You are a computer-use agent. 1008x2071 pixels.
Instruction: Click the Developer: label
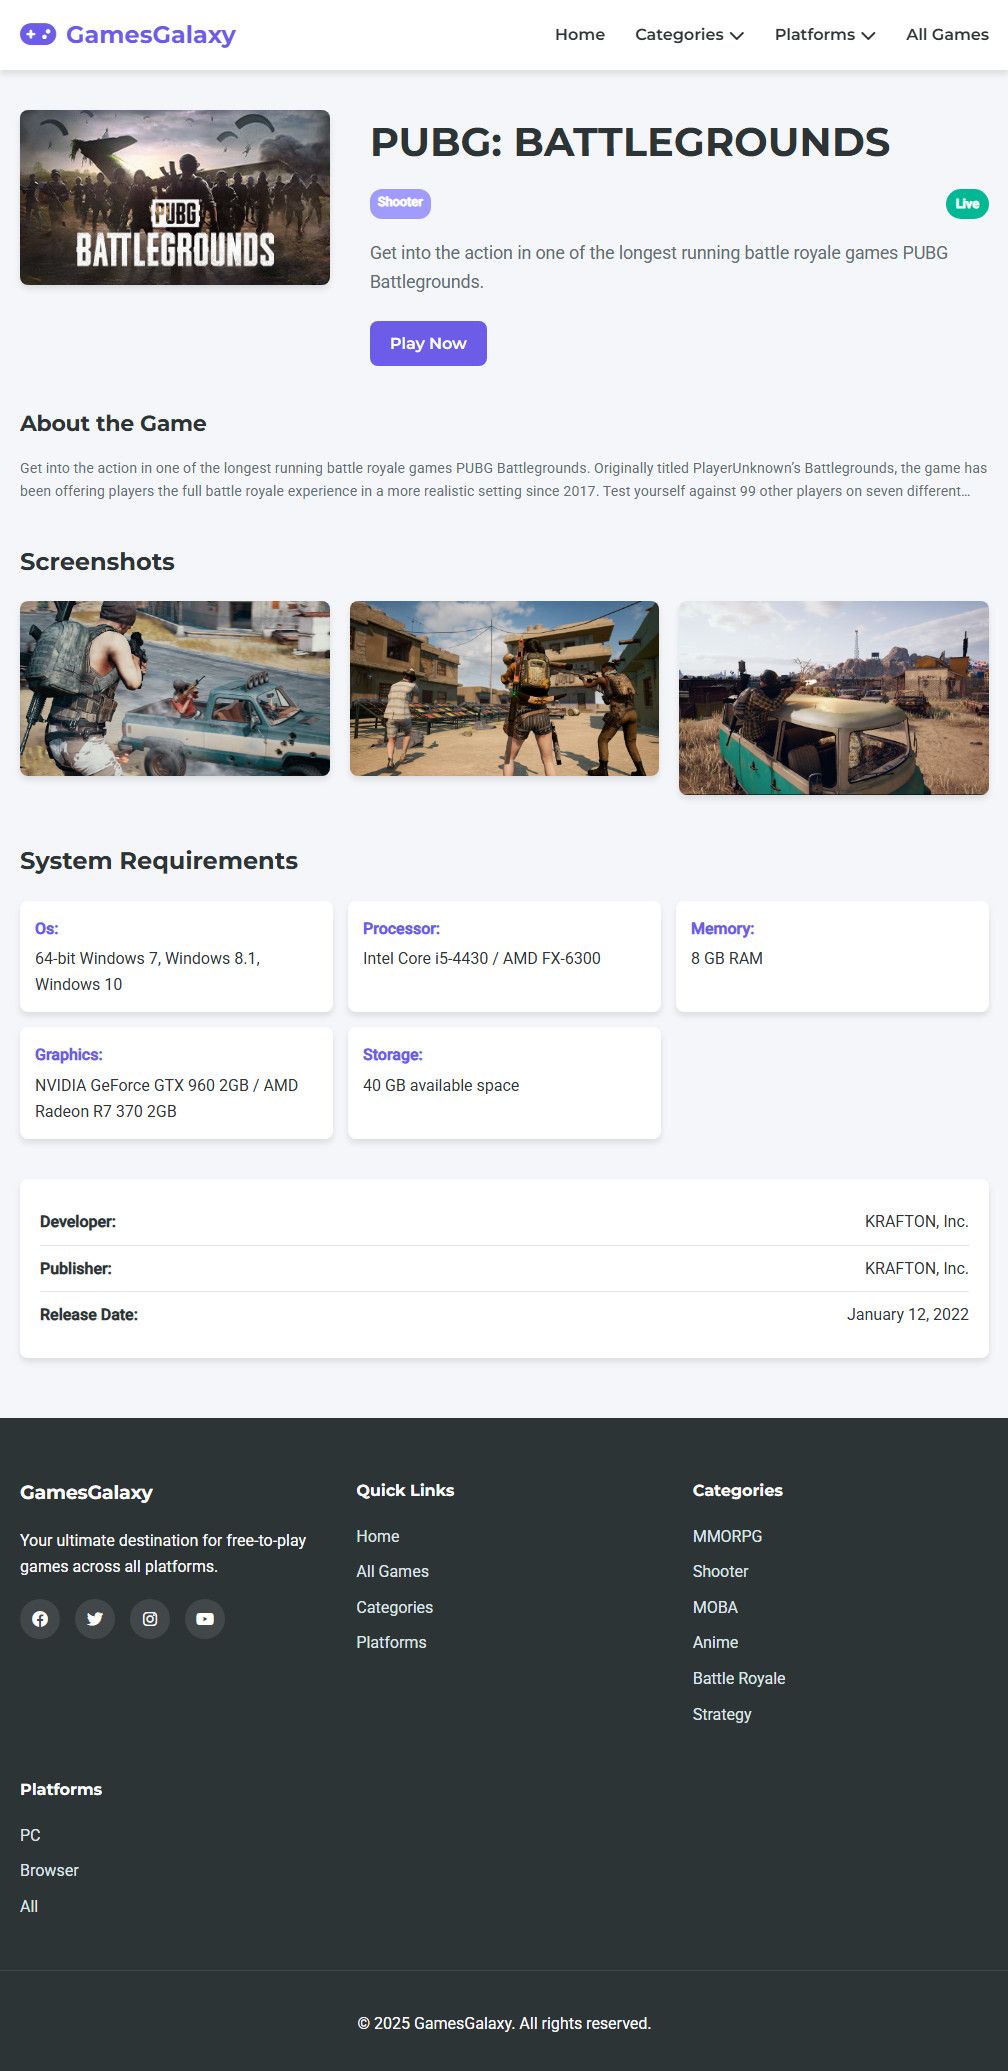click(x=78, y=1221)
